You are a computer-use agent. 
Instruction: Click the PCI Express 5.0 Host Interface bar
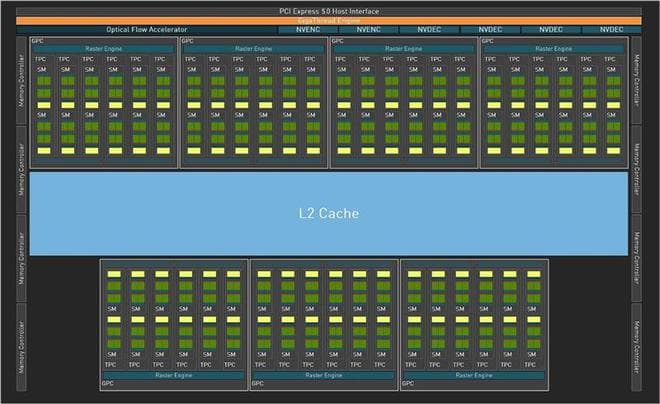pyautogui.click(x=329, y=10)
